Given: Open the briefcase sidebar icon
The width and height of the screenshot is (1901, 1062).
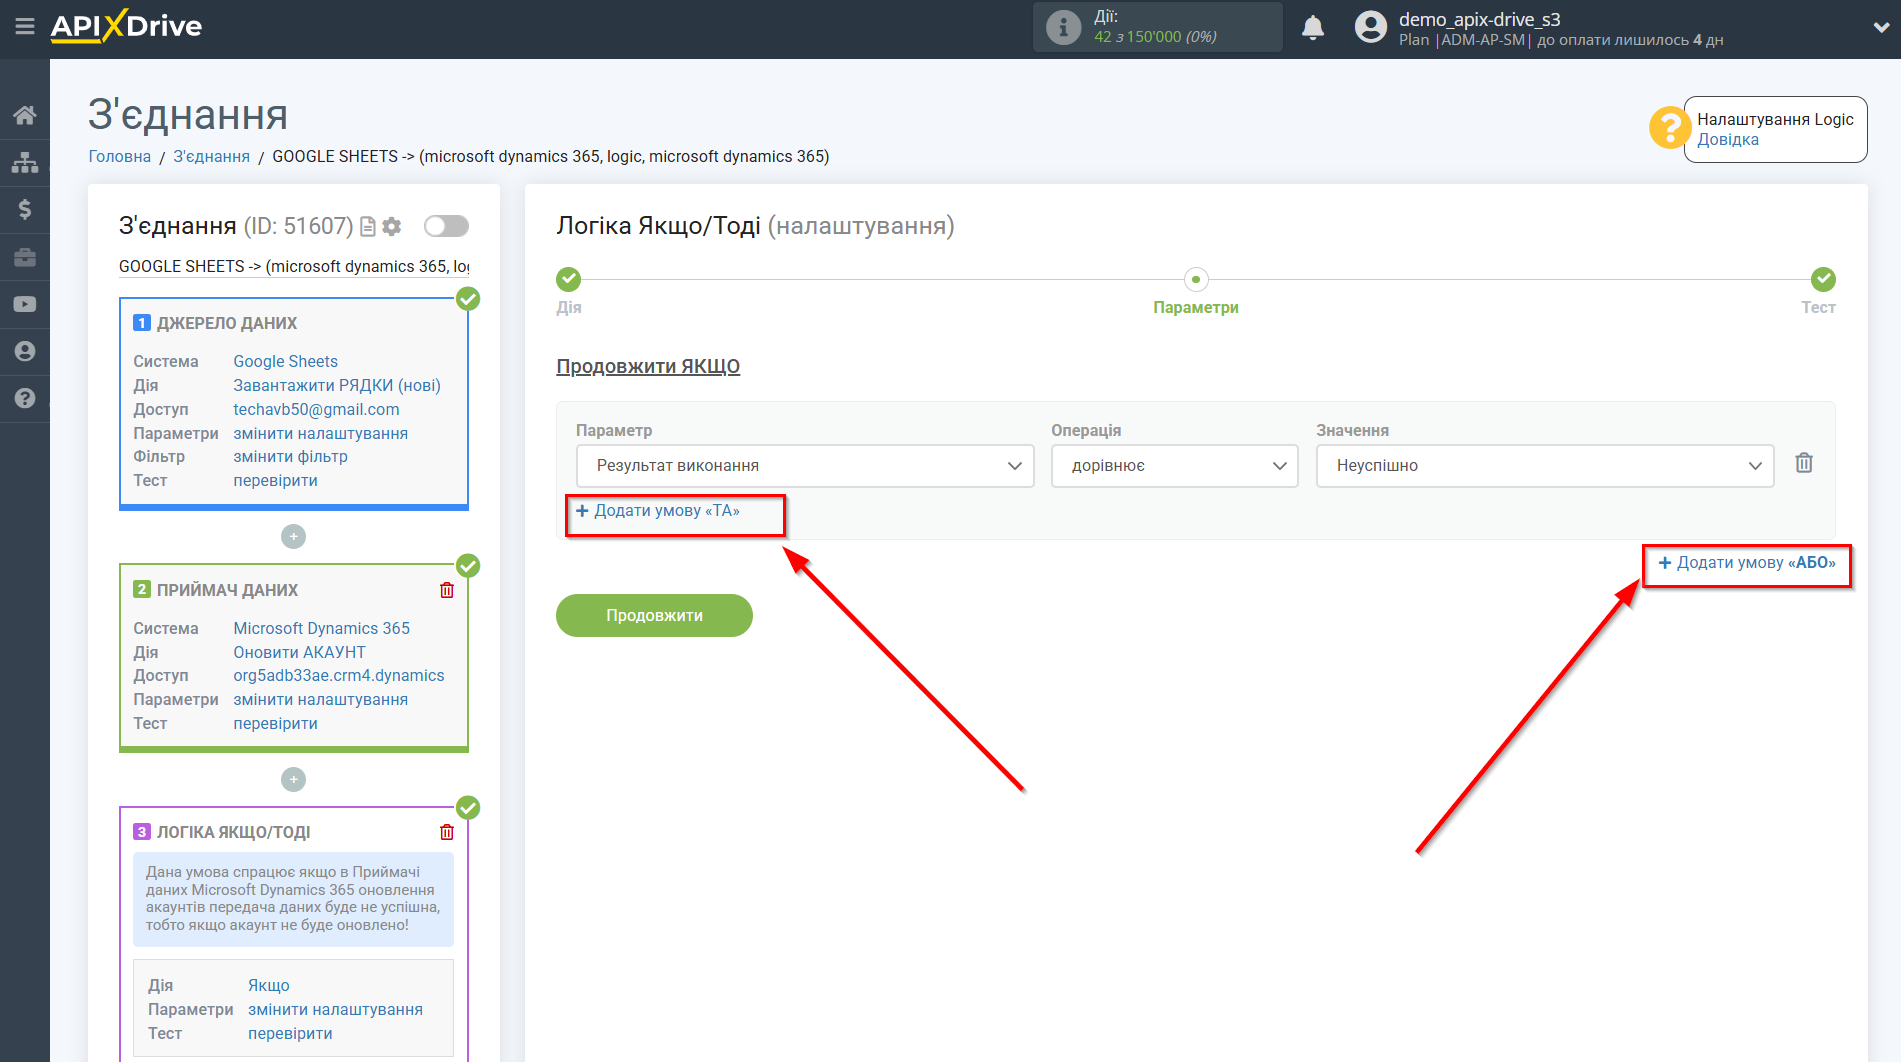Looking at the screenshot, I should 25,257.
